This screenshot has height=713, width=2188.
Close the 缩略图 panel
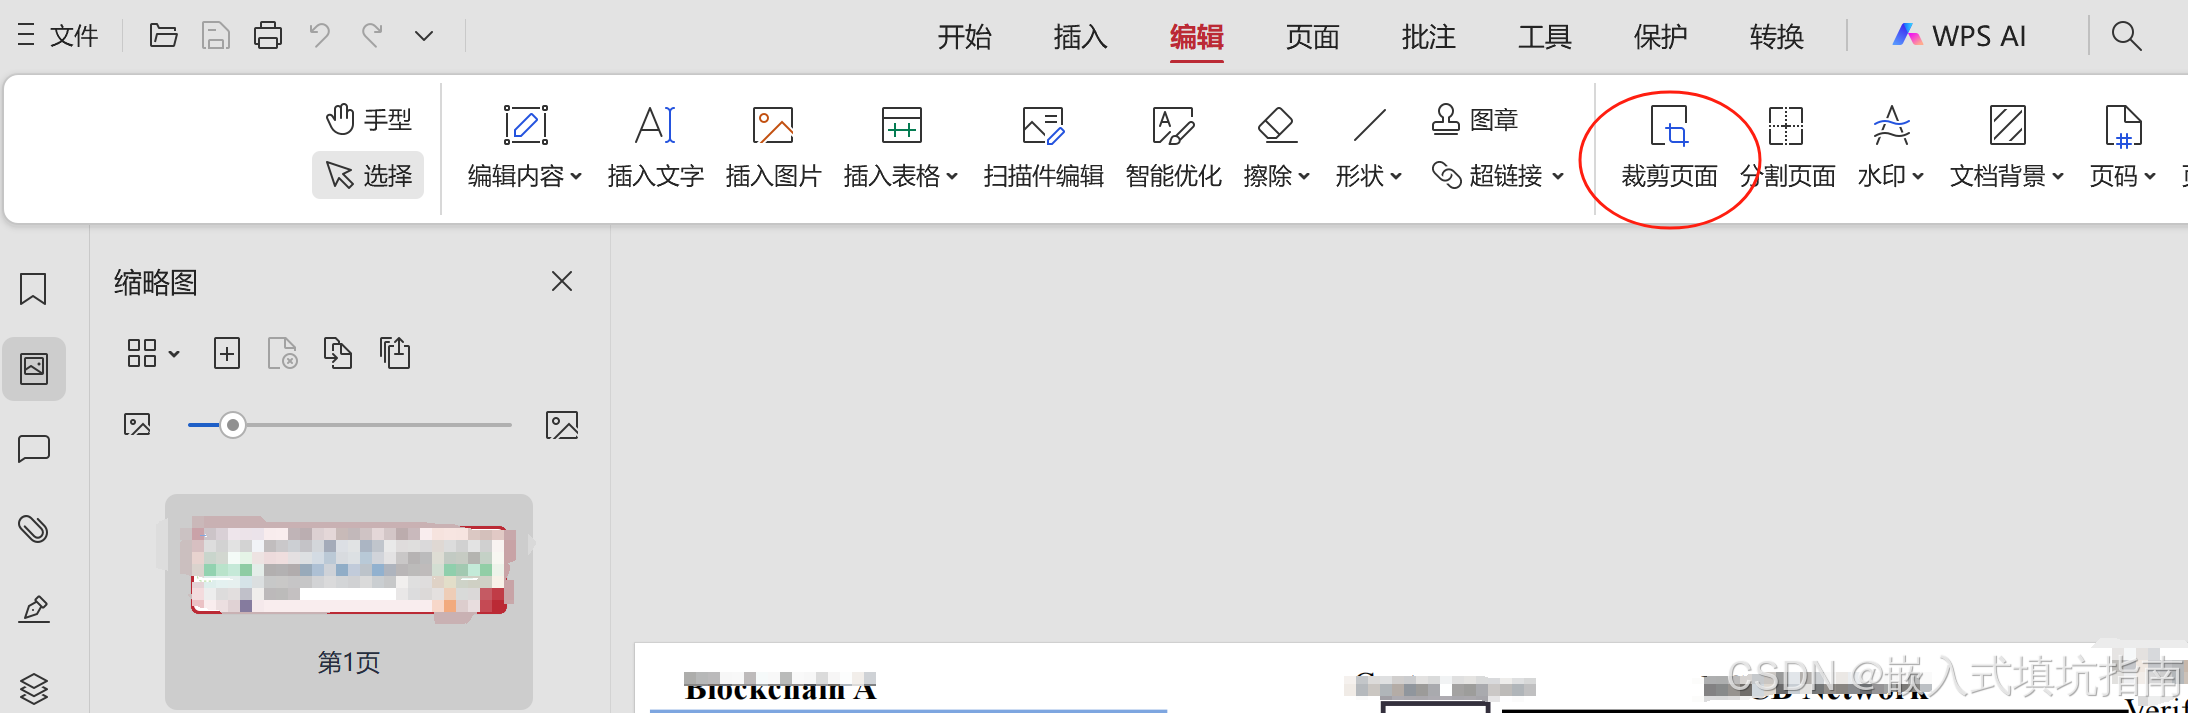[x=562, y=281]
